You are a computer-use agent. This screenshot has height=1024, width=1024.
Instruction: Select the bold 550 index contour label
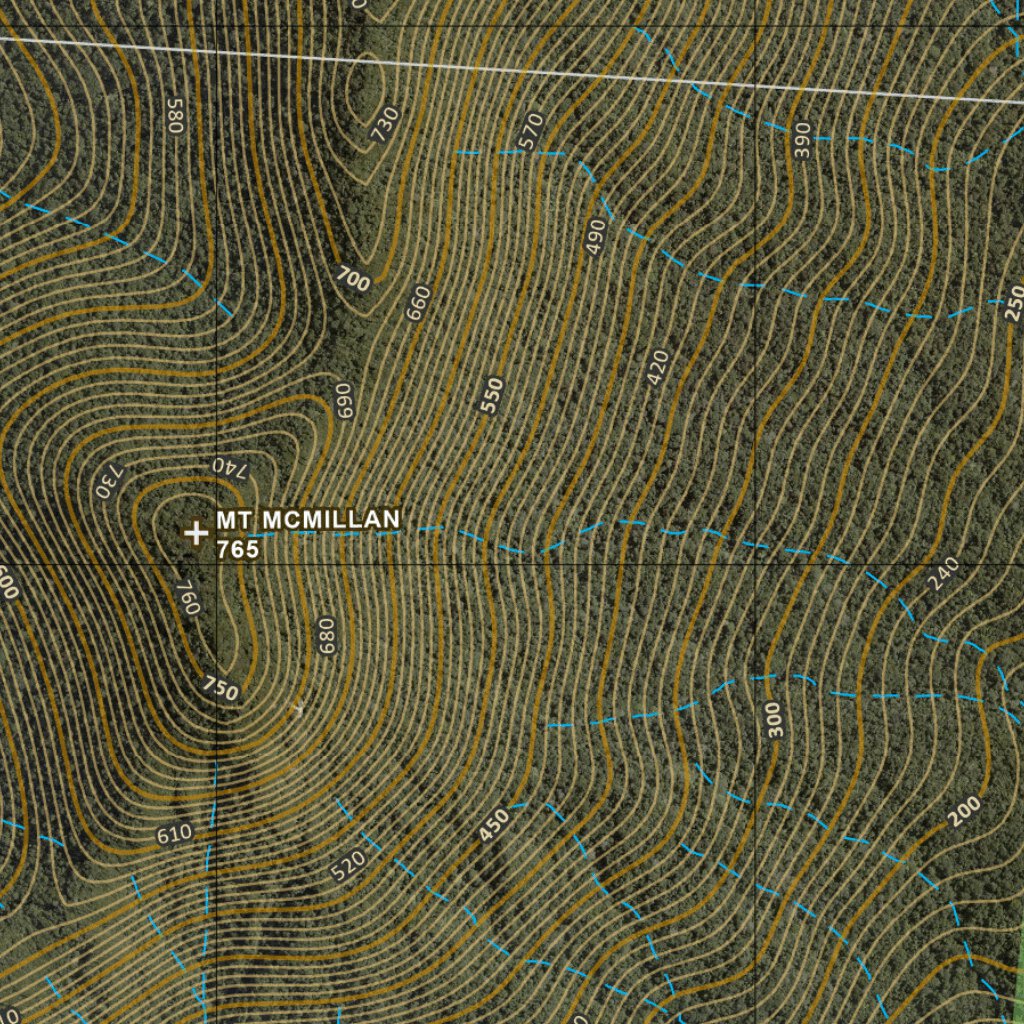coord(491,396)
